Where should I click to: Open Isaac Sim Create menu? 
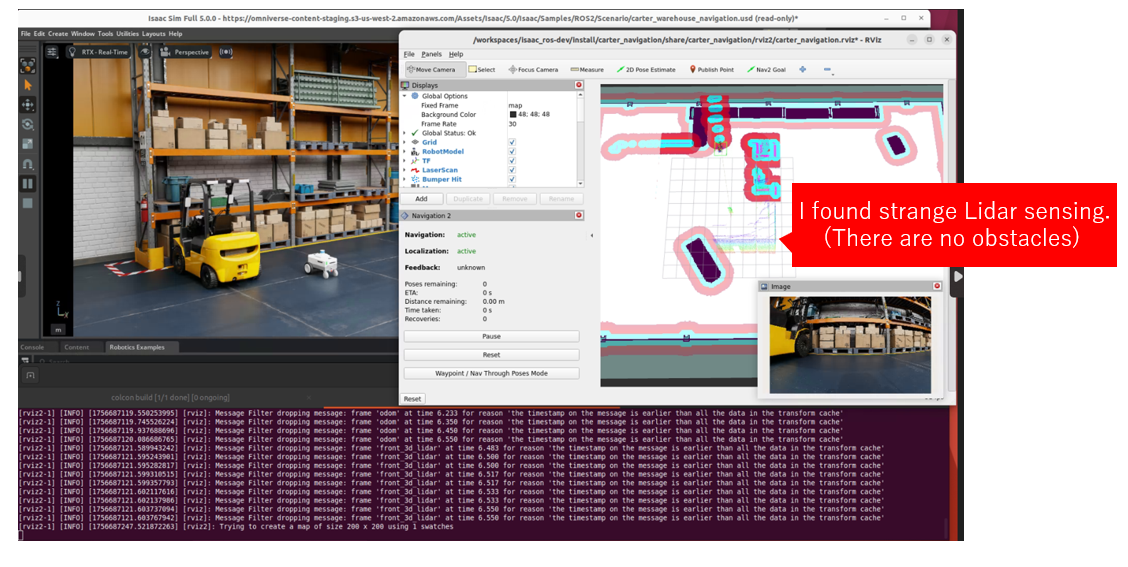click(x=58, y=34)
